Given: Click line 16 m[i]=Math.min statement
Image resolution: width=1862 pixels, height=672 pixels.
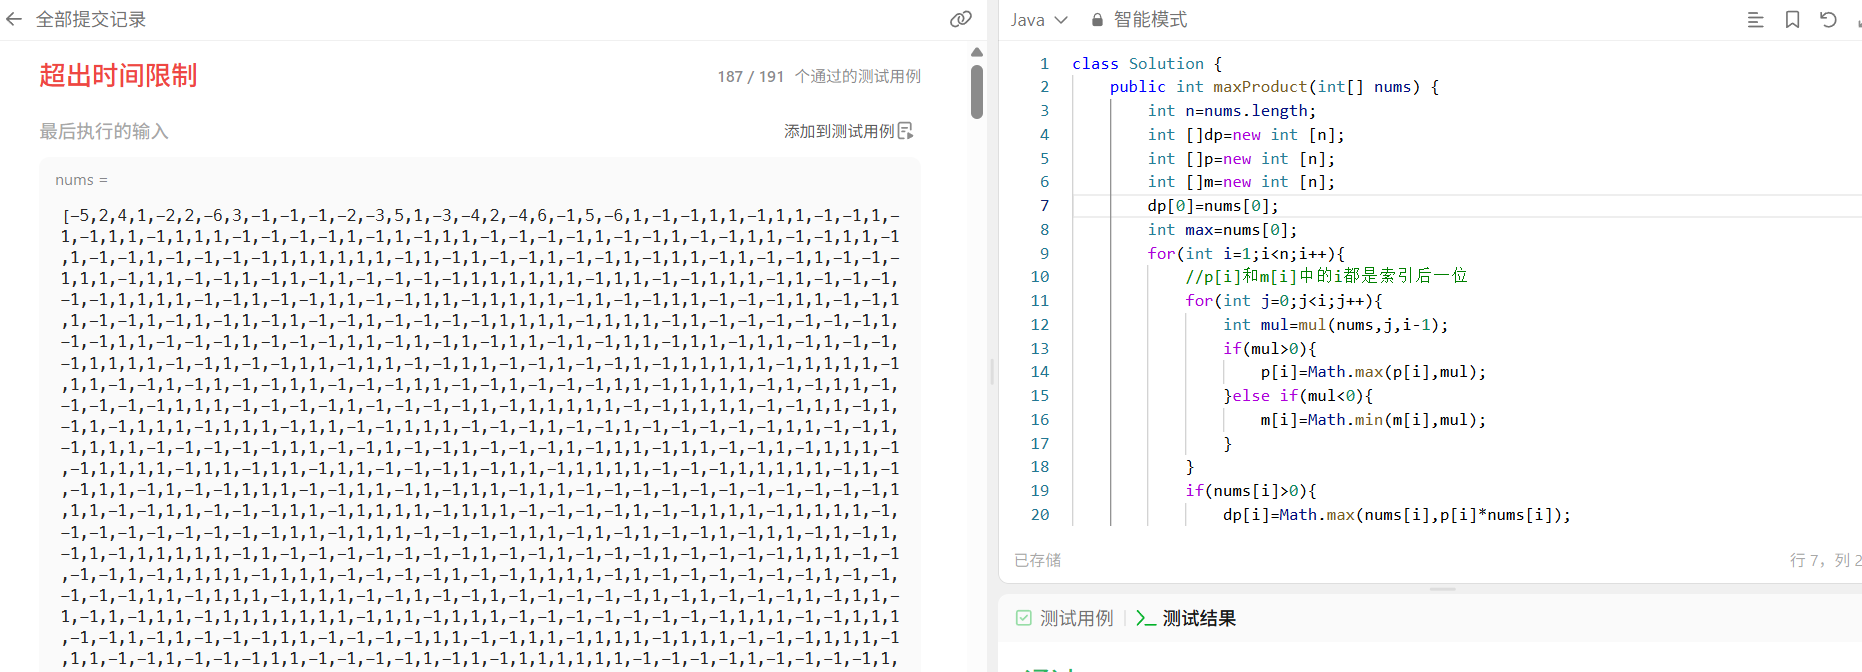Looking at the screenshot, I should 1373,420.
